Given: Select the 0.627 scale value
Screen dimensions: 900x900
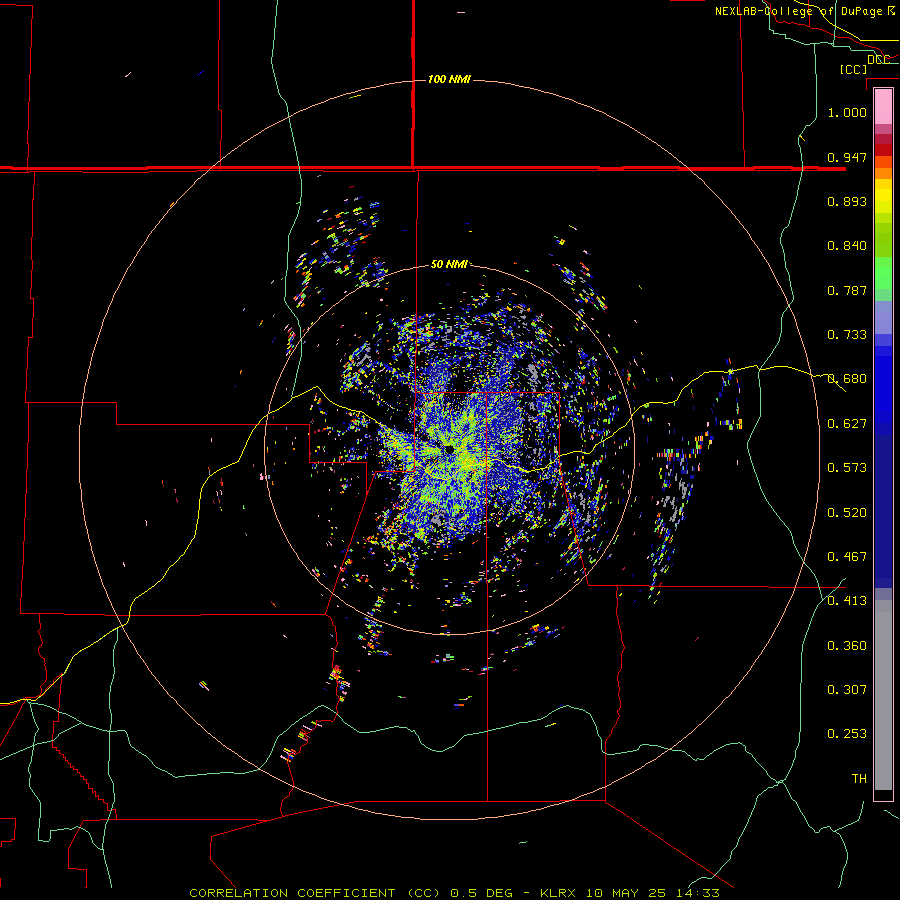Looking at the screenshot, I should [847, 424].
